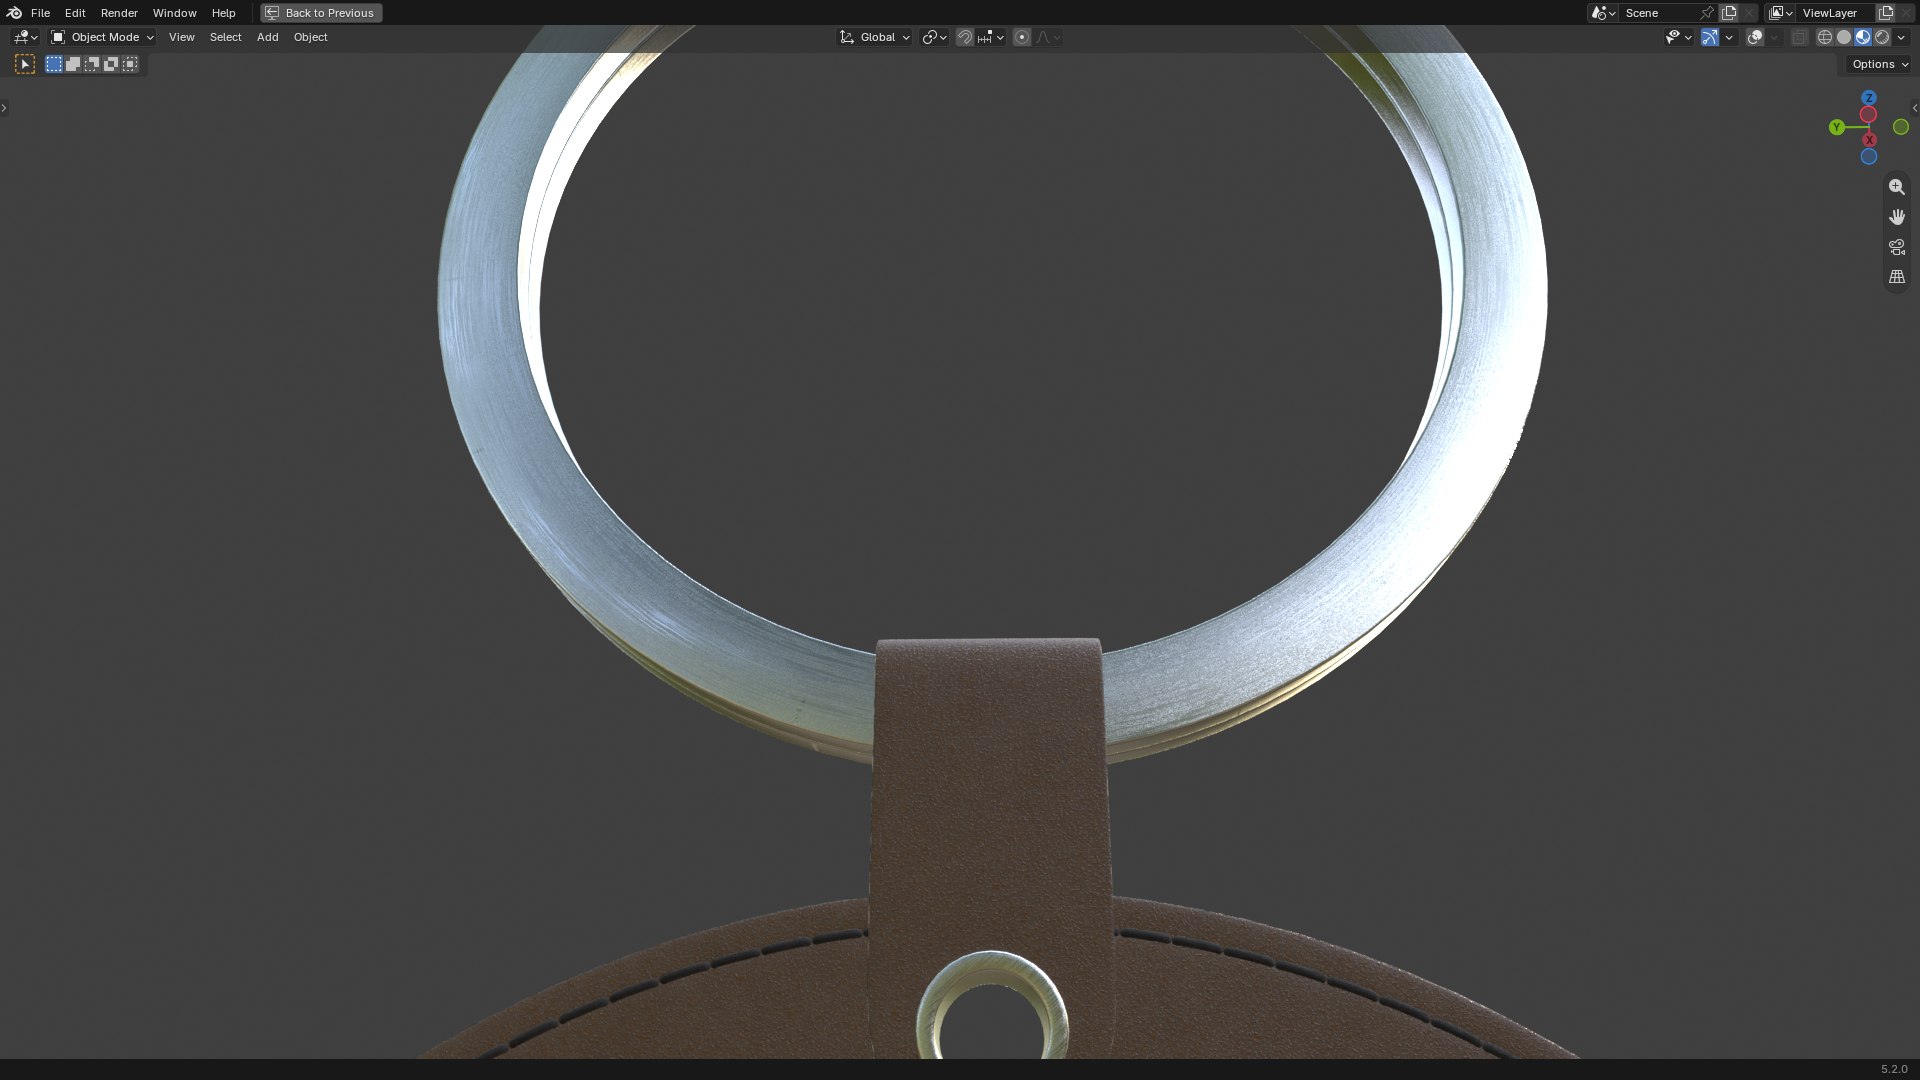
Task: Open the gizmo options dropdown arrow
Action: pos(1729,37)
